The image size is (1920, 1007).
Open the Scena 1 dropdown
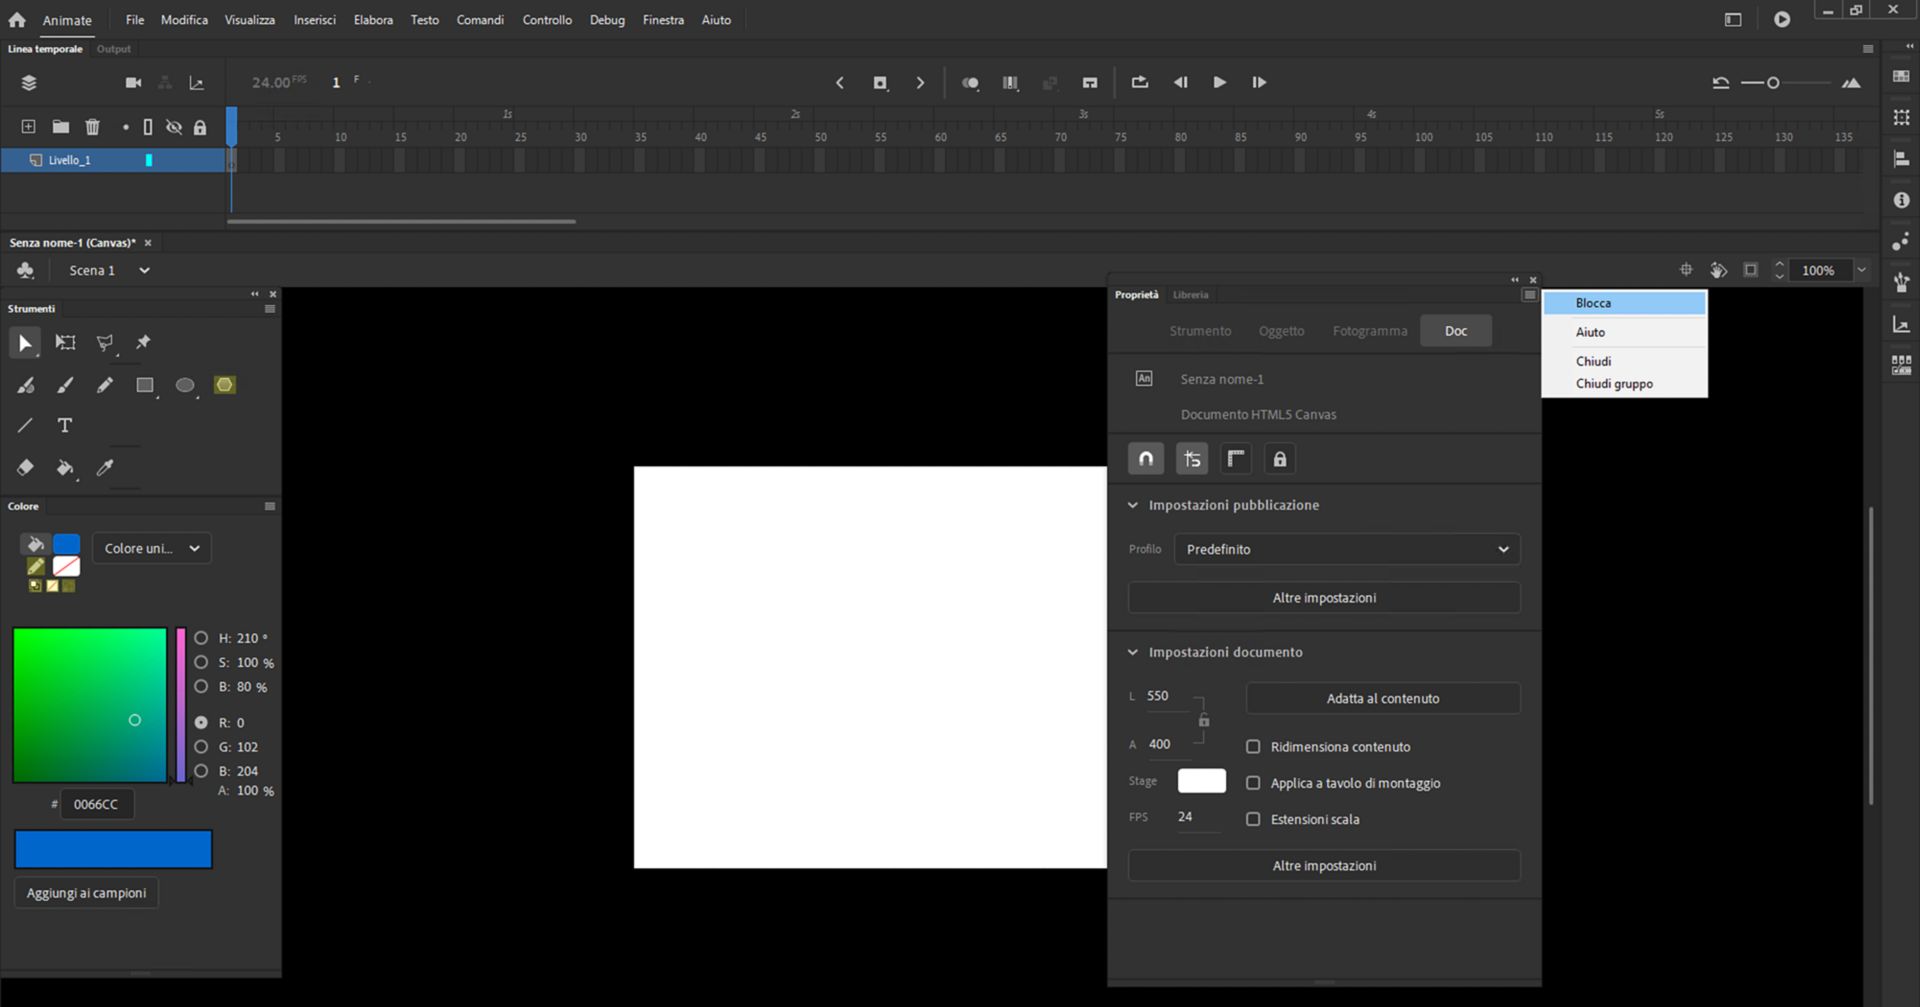pos(143,270)
